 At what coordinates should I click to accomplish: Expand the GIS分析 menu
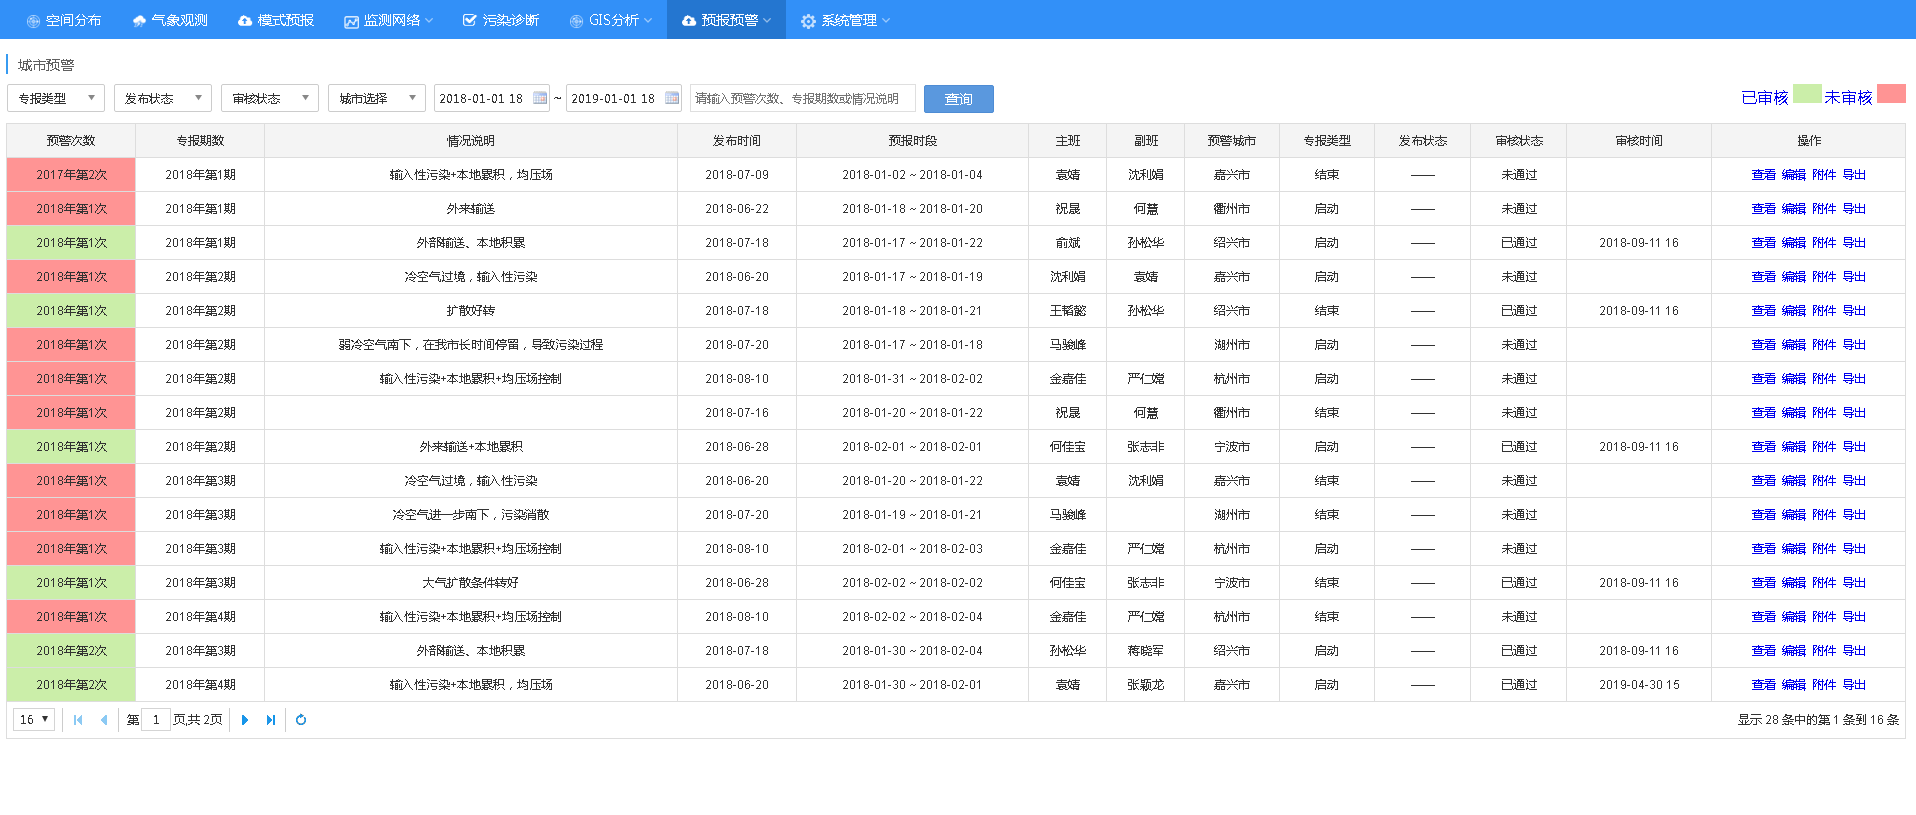click(x=610, y=20)
